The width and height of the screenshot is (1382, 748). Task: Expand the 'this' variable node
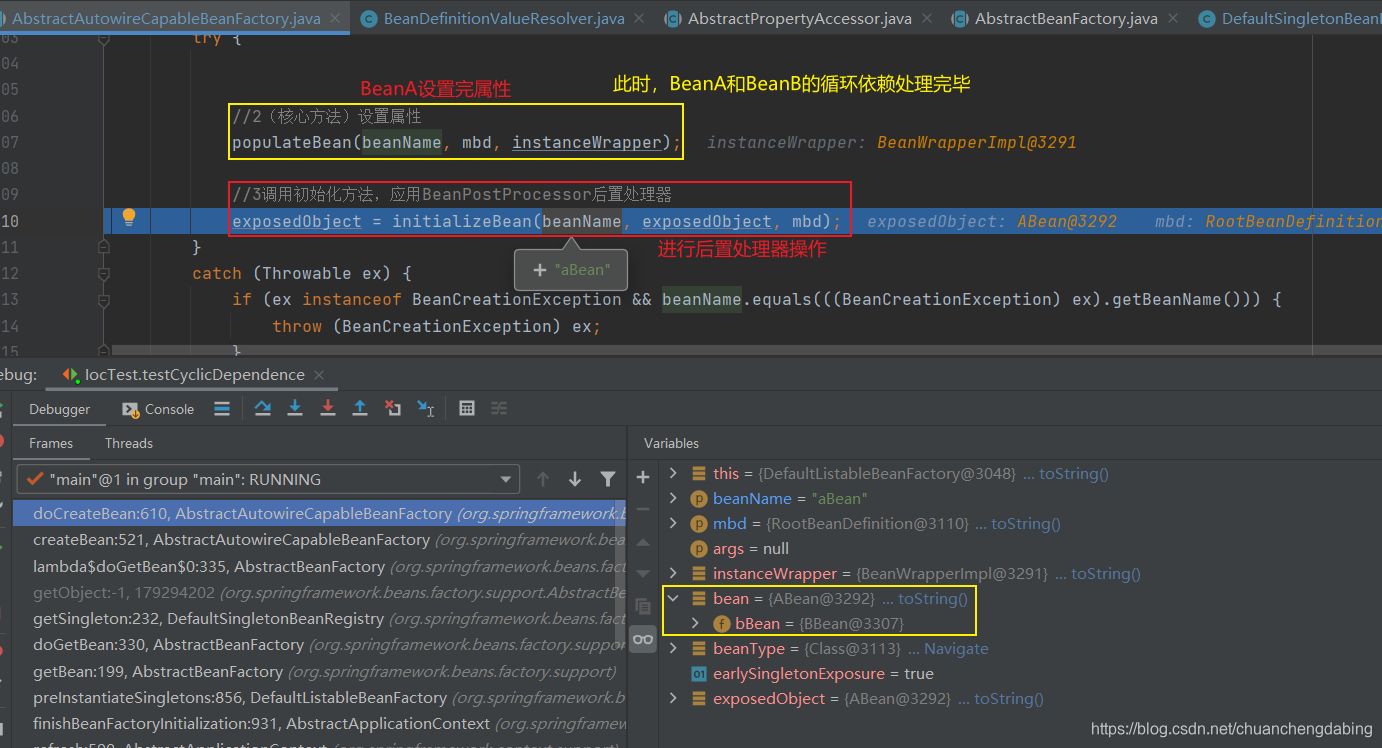(x=673, y=473)
